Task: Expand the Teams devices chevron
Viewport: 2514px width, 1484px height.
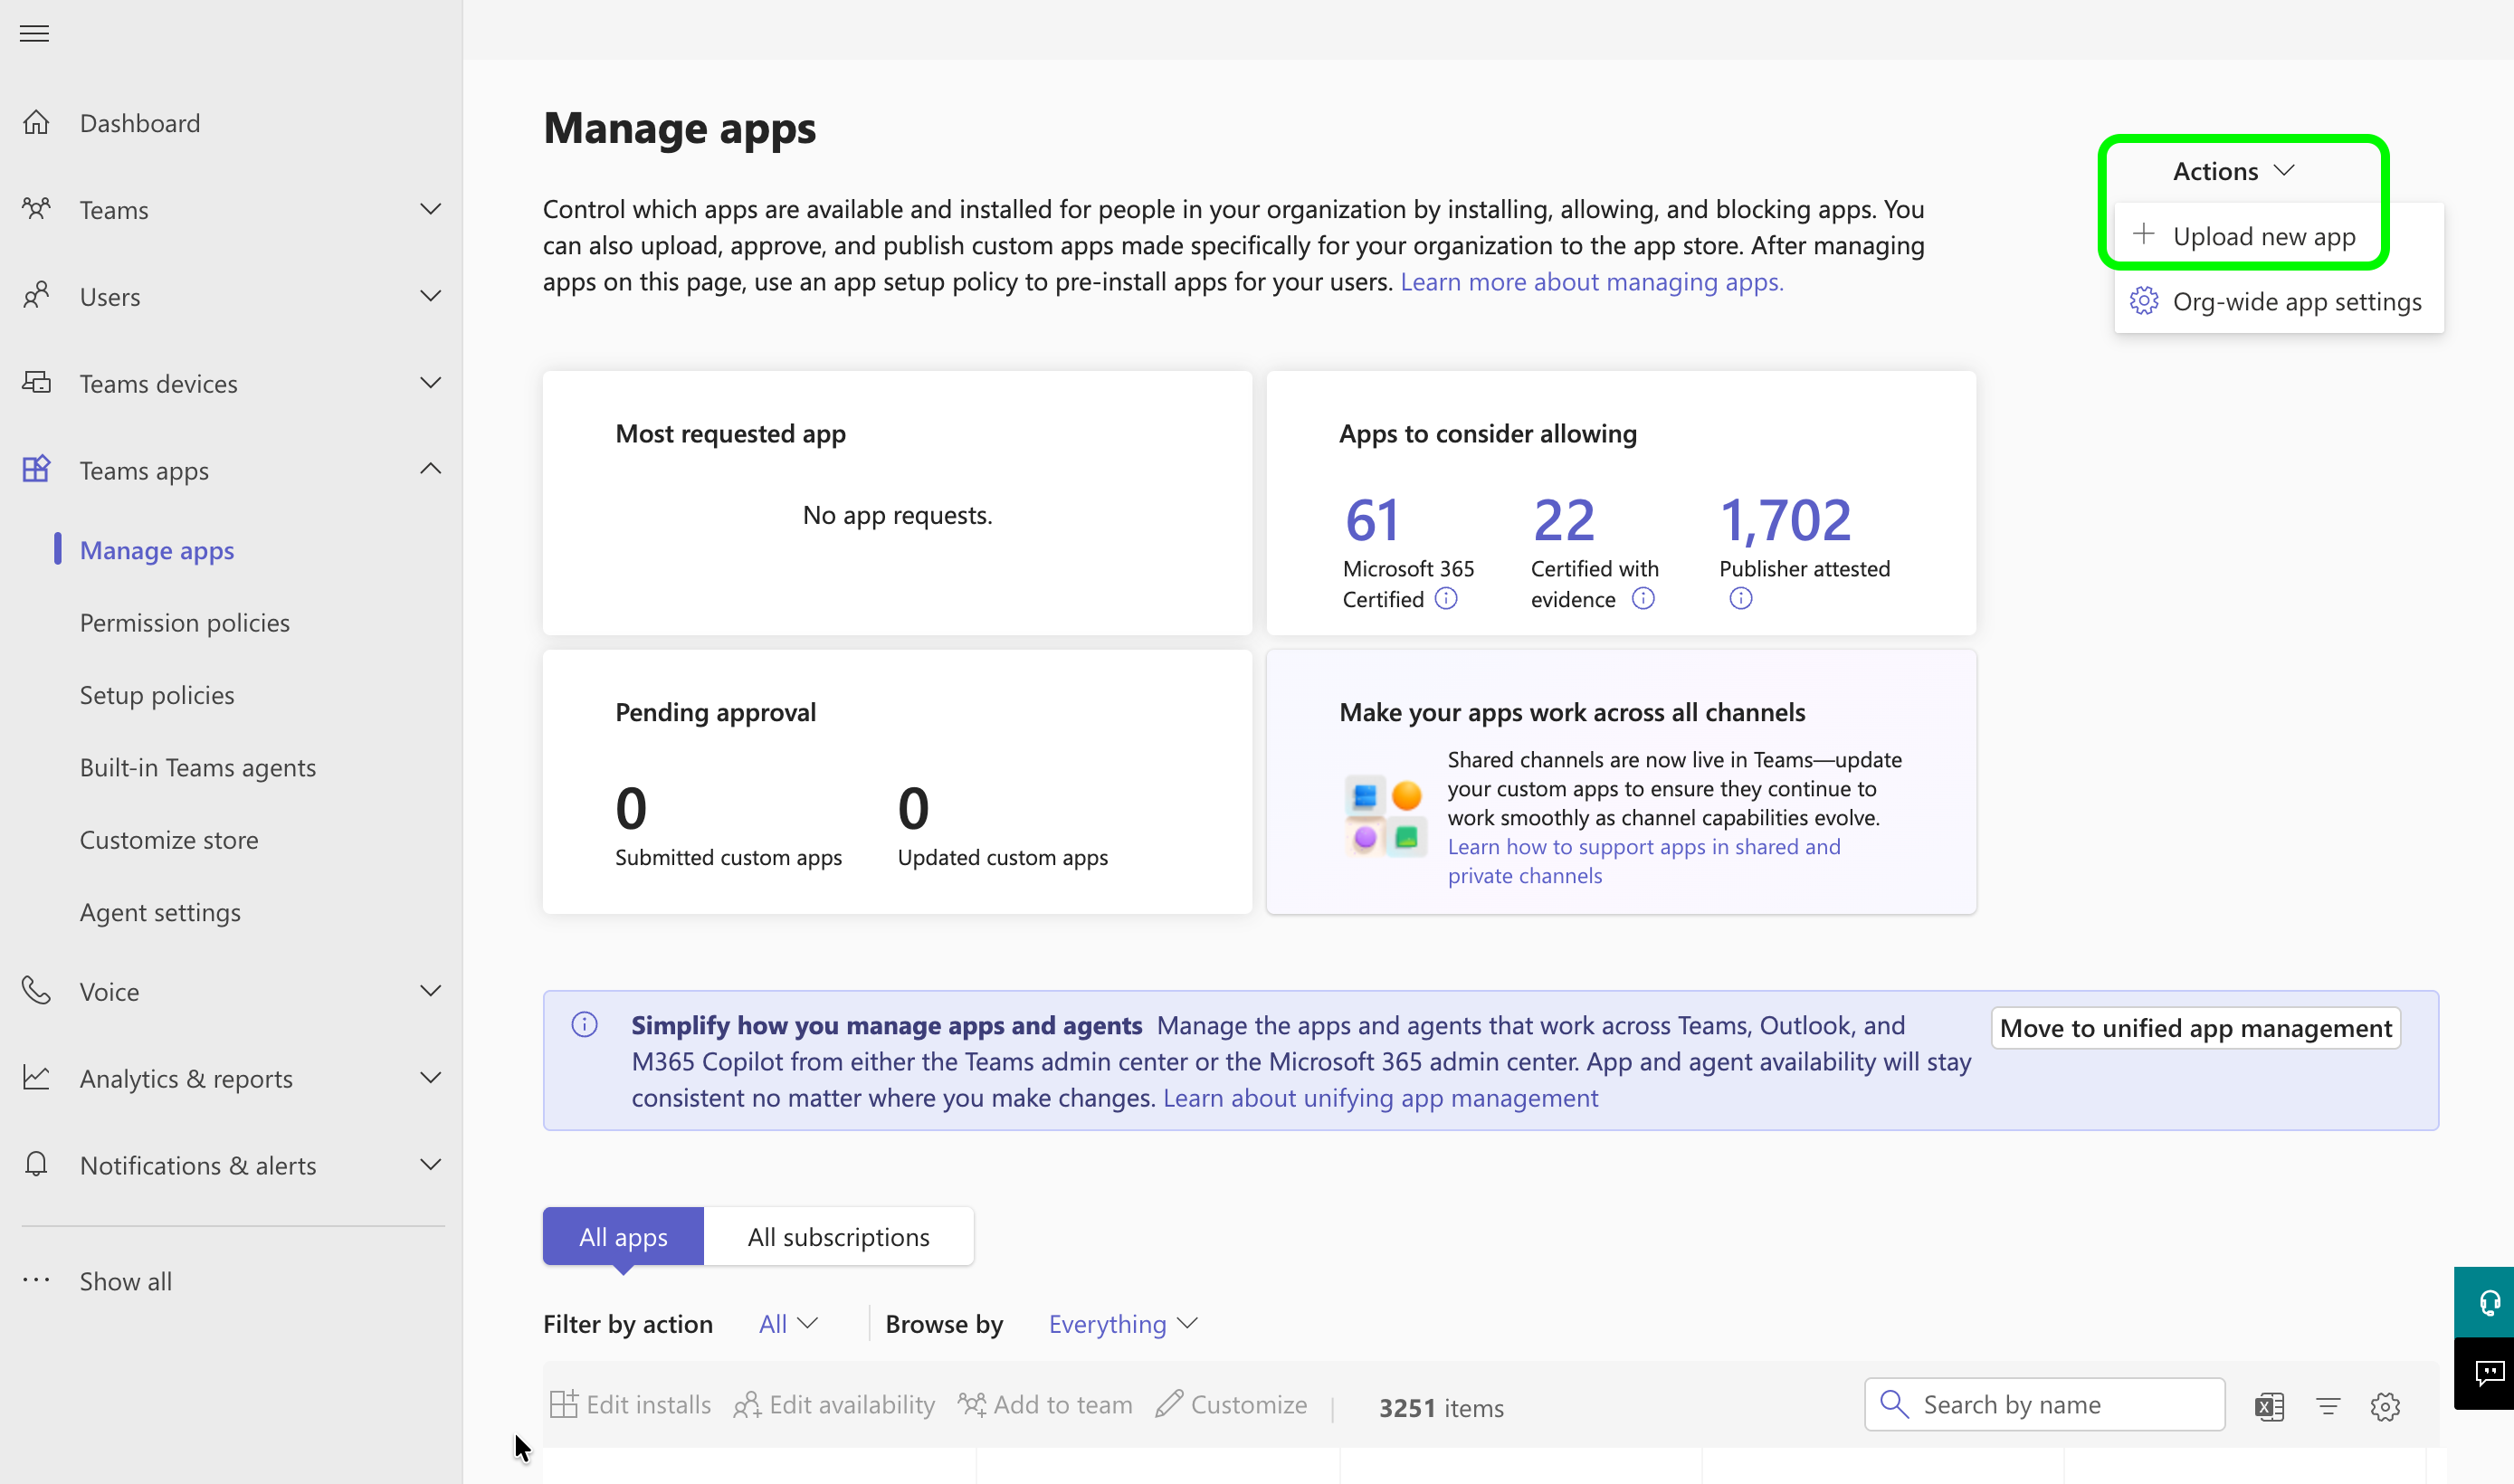Action: pos(430,382)
